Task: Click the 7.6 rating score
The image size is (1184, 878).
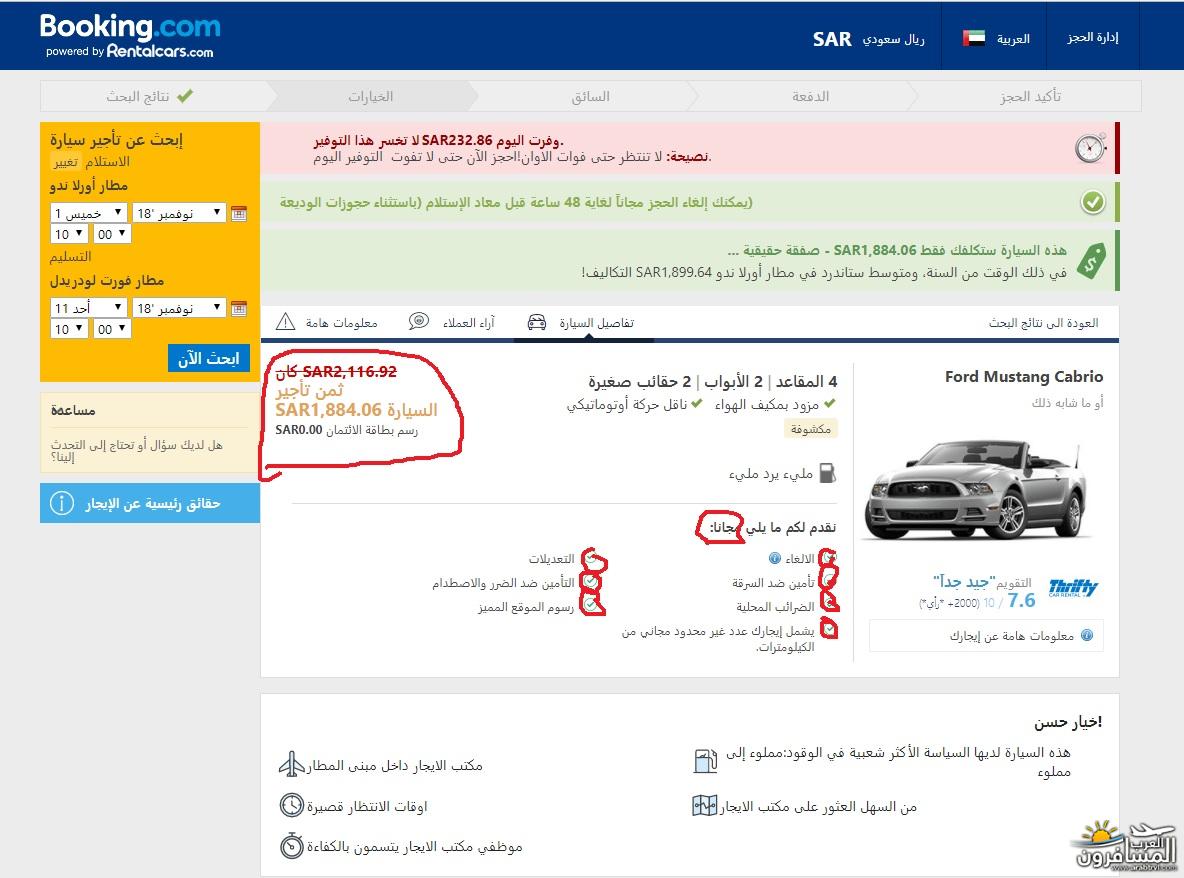Action: (x=1022, y=601)
